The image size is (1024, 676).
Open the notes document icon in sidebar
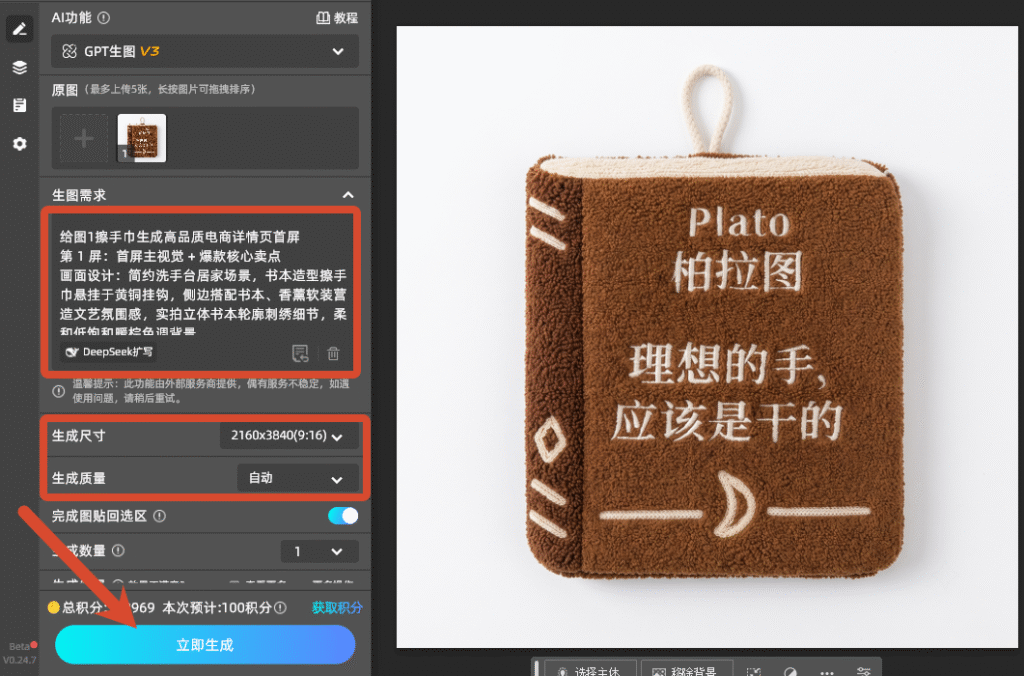[x=20, y=105]
